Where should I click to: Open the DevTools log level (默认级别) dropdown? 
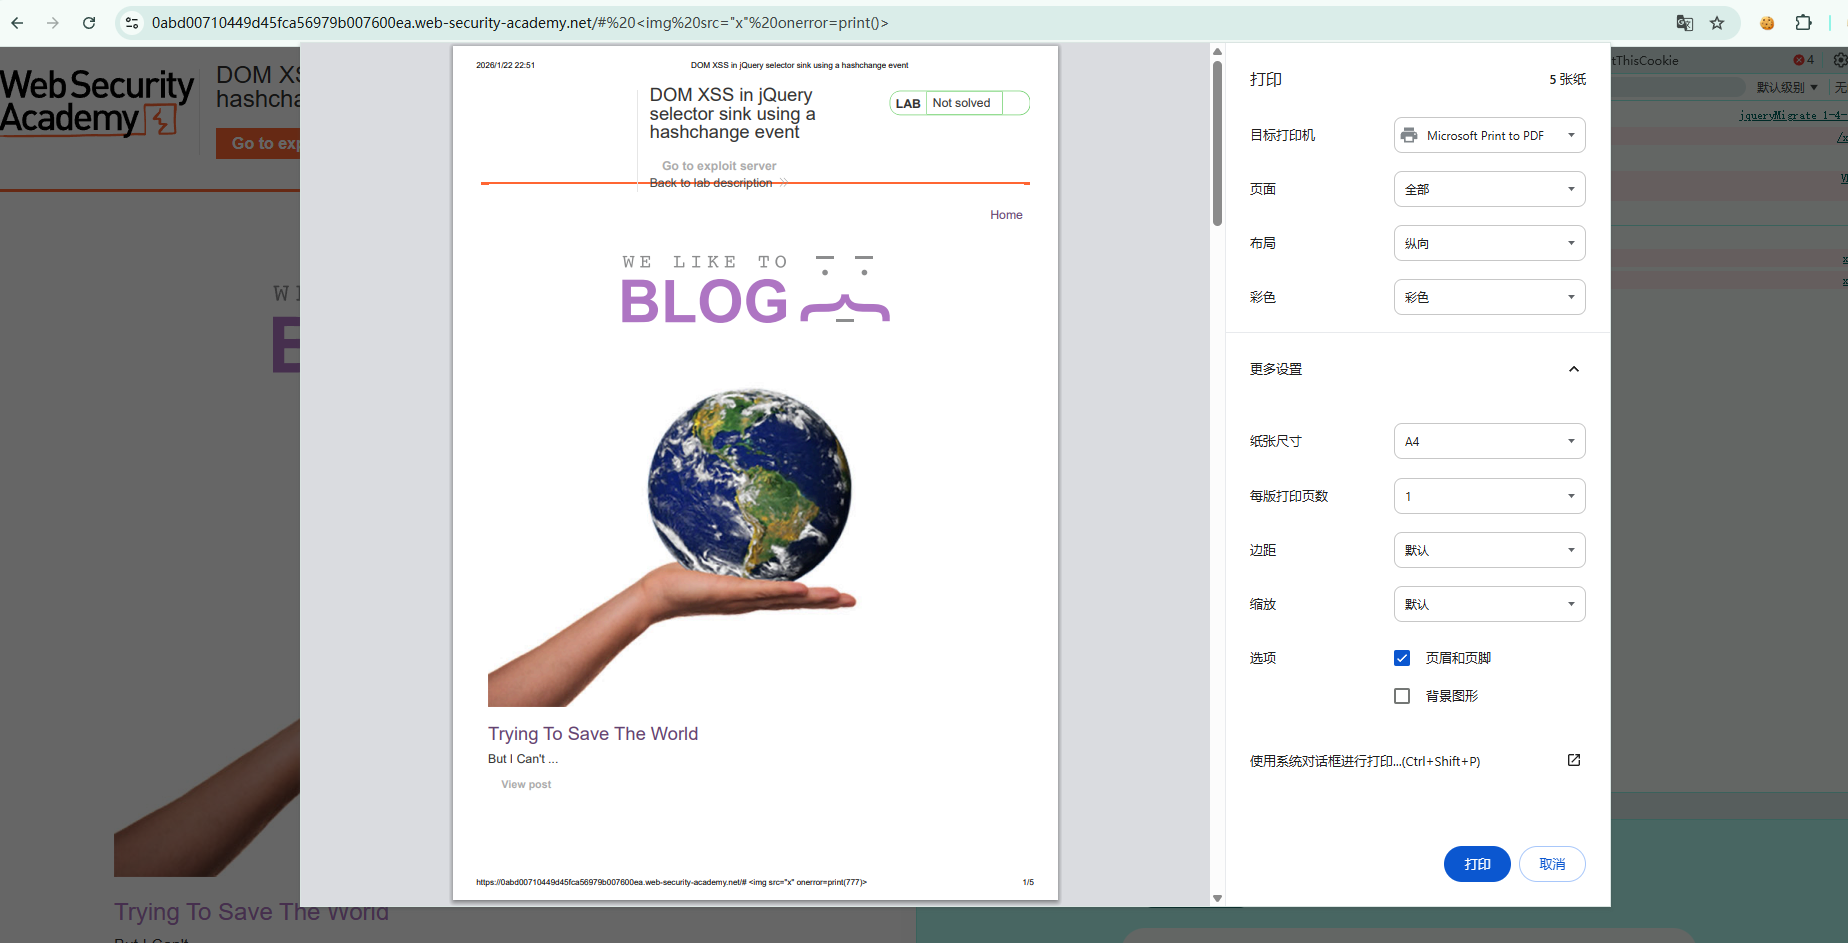pos(1787,87)
